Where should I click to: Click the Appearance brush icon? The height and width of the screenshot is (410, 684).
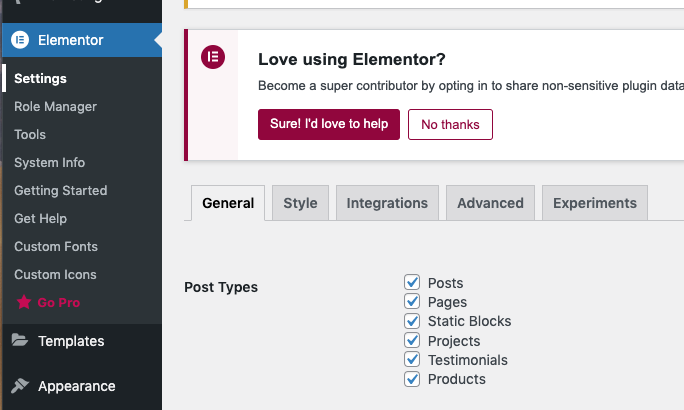click(20, 386)
